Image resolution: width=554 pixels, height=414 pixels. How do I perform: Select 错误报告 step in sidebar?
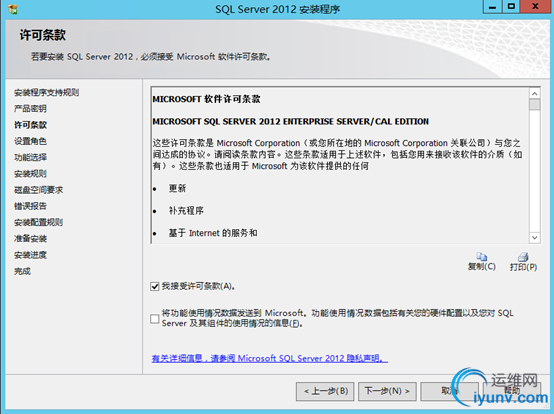tap(30, 206)
